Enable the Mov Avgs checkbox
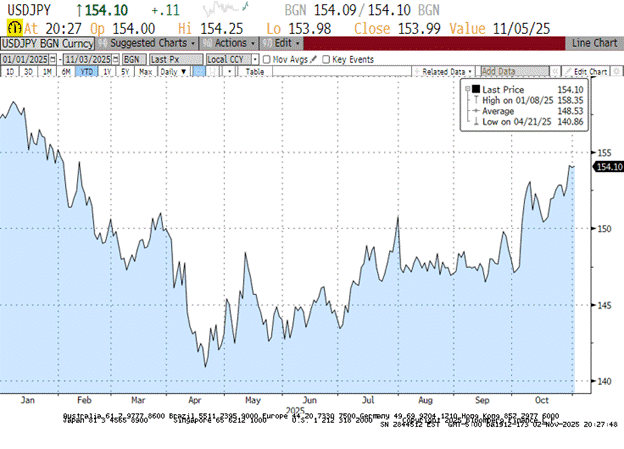This screenshot has height=449, width=624. pyautogui.click(x=265, y=59)
